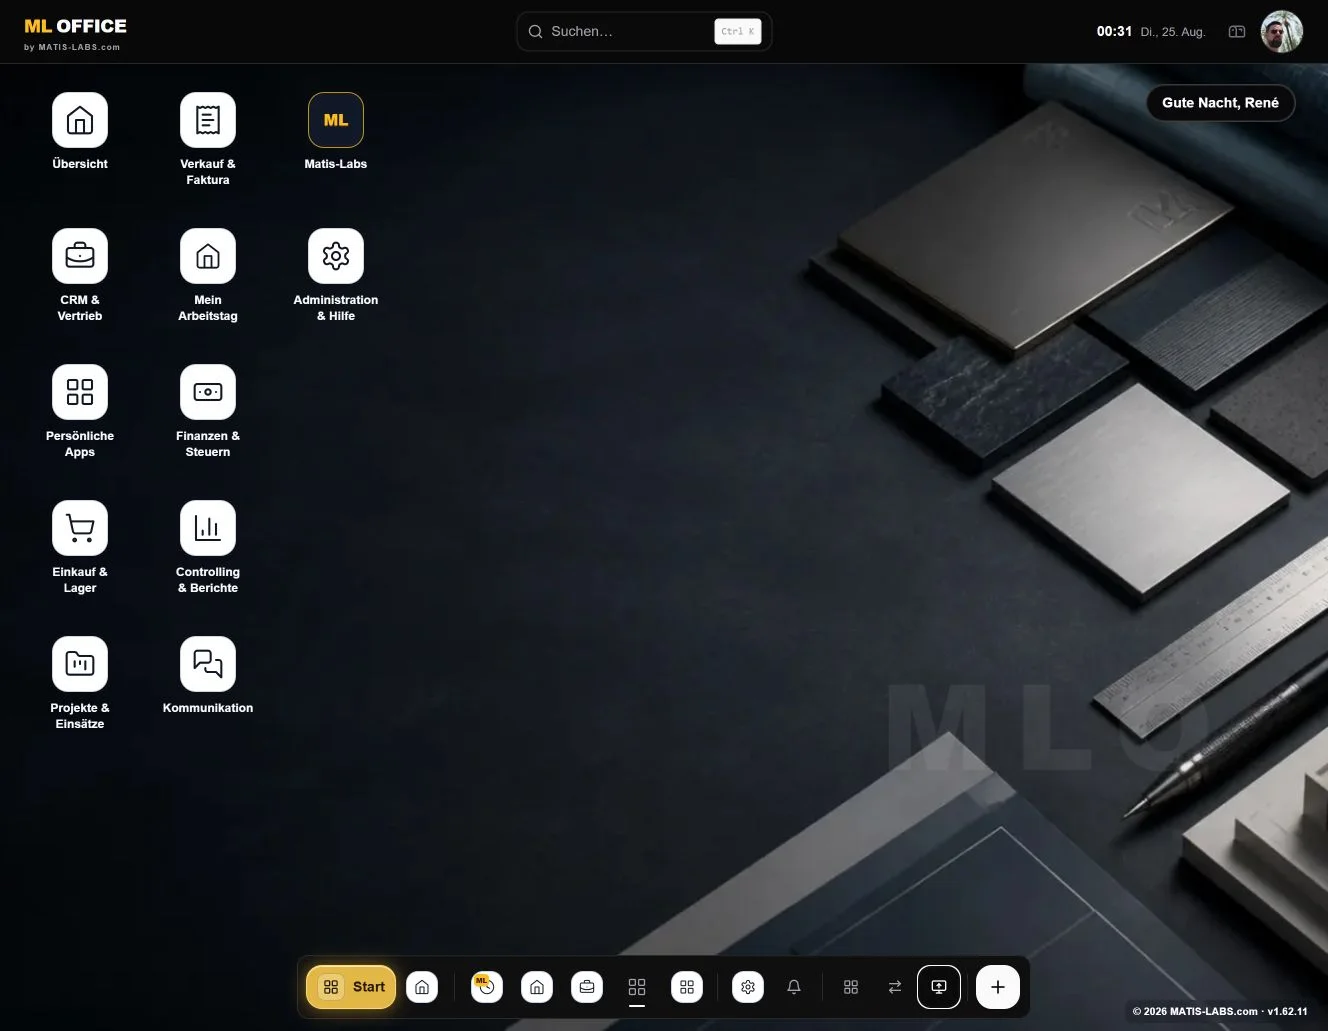This screenshot has width=1328, height=1031.
Task: Focus the Suchen… search field
Action: (x=644, y=31)
